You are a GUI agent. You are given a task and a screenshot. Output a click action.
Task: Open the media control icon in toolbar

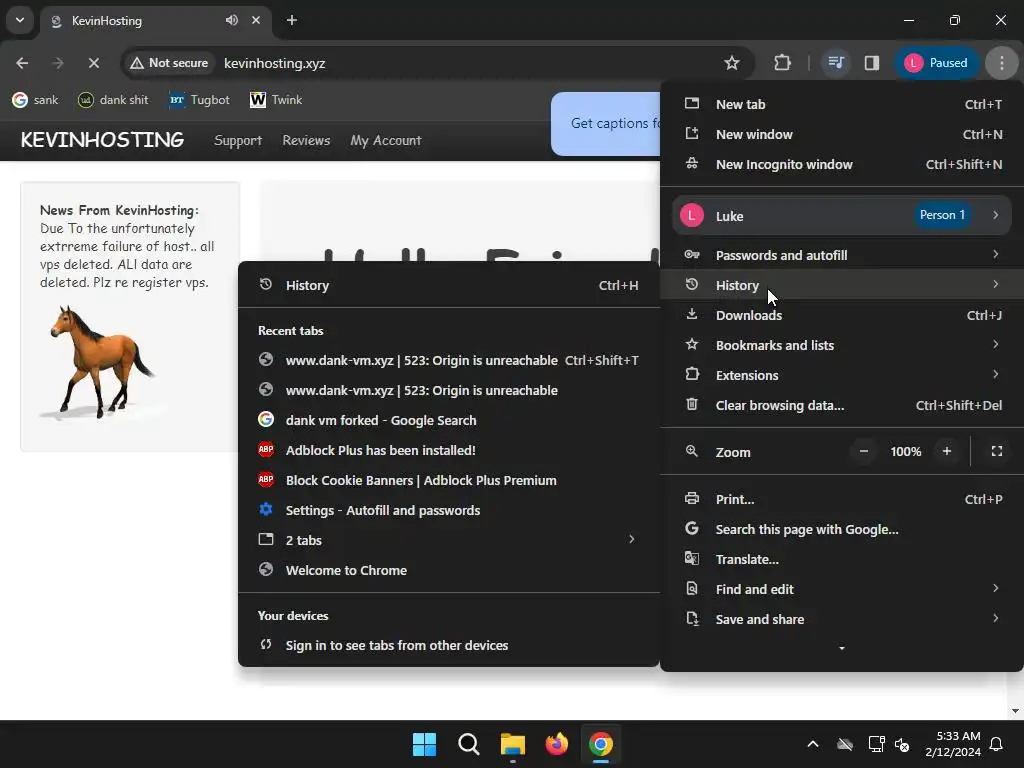click(835, 63)
